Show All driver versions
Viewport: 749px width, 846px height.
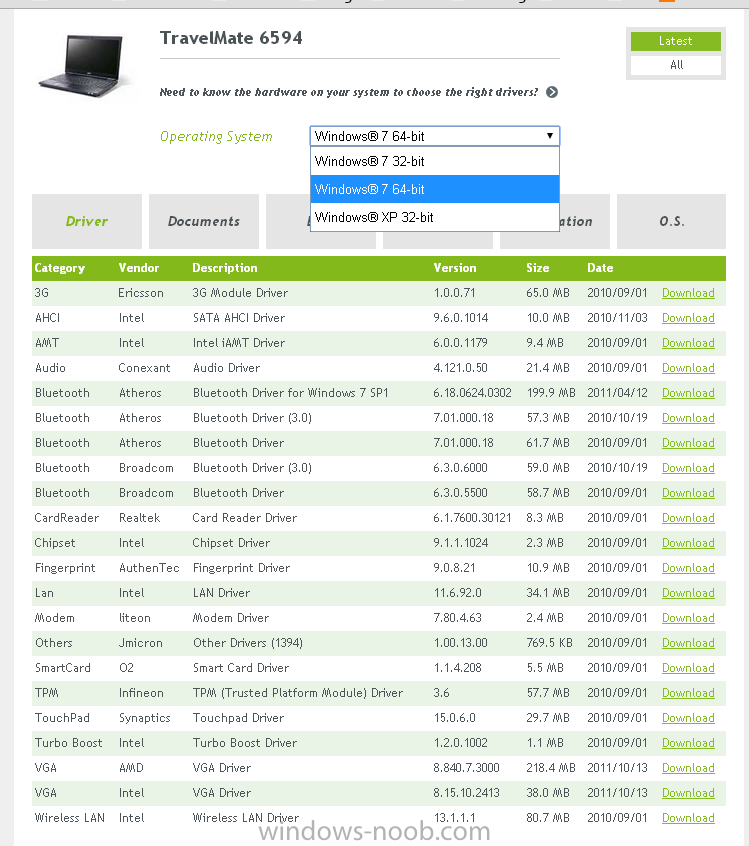coord(676,65)
